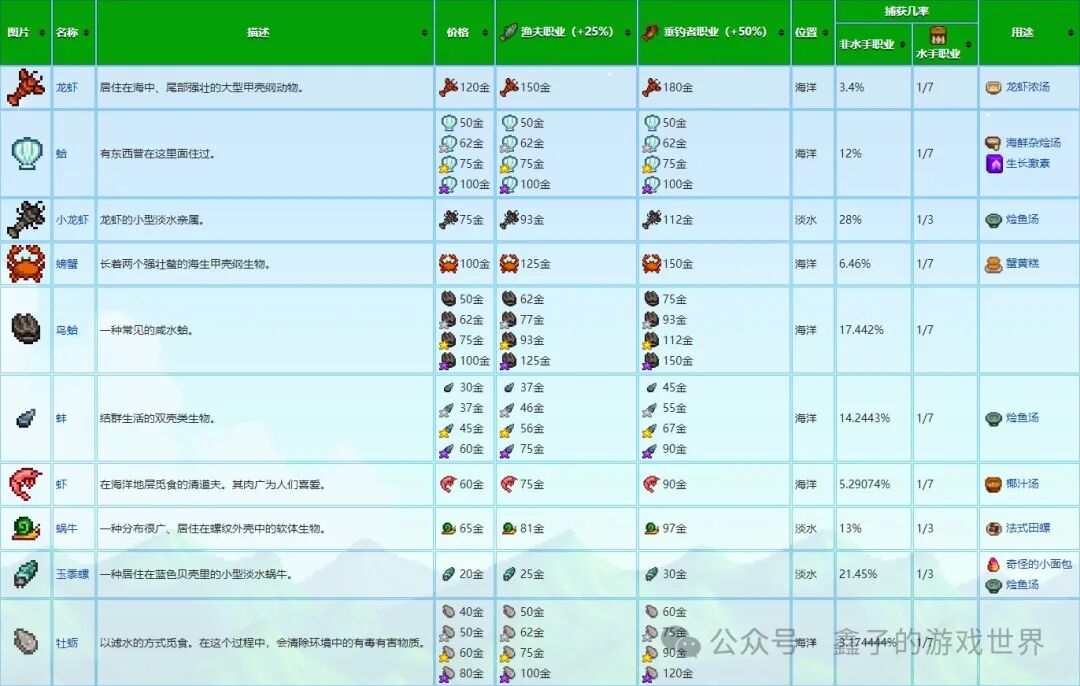The height and width of the screenshot is (686, 1080).
Task: Select the snail icon beside 蜗牛
Action: coord(25,529)
